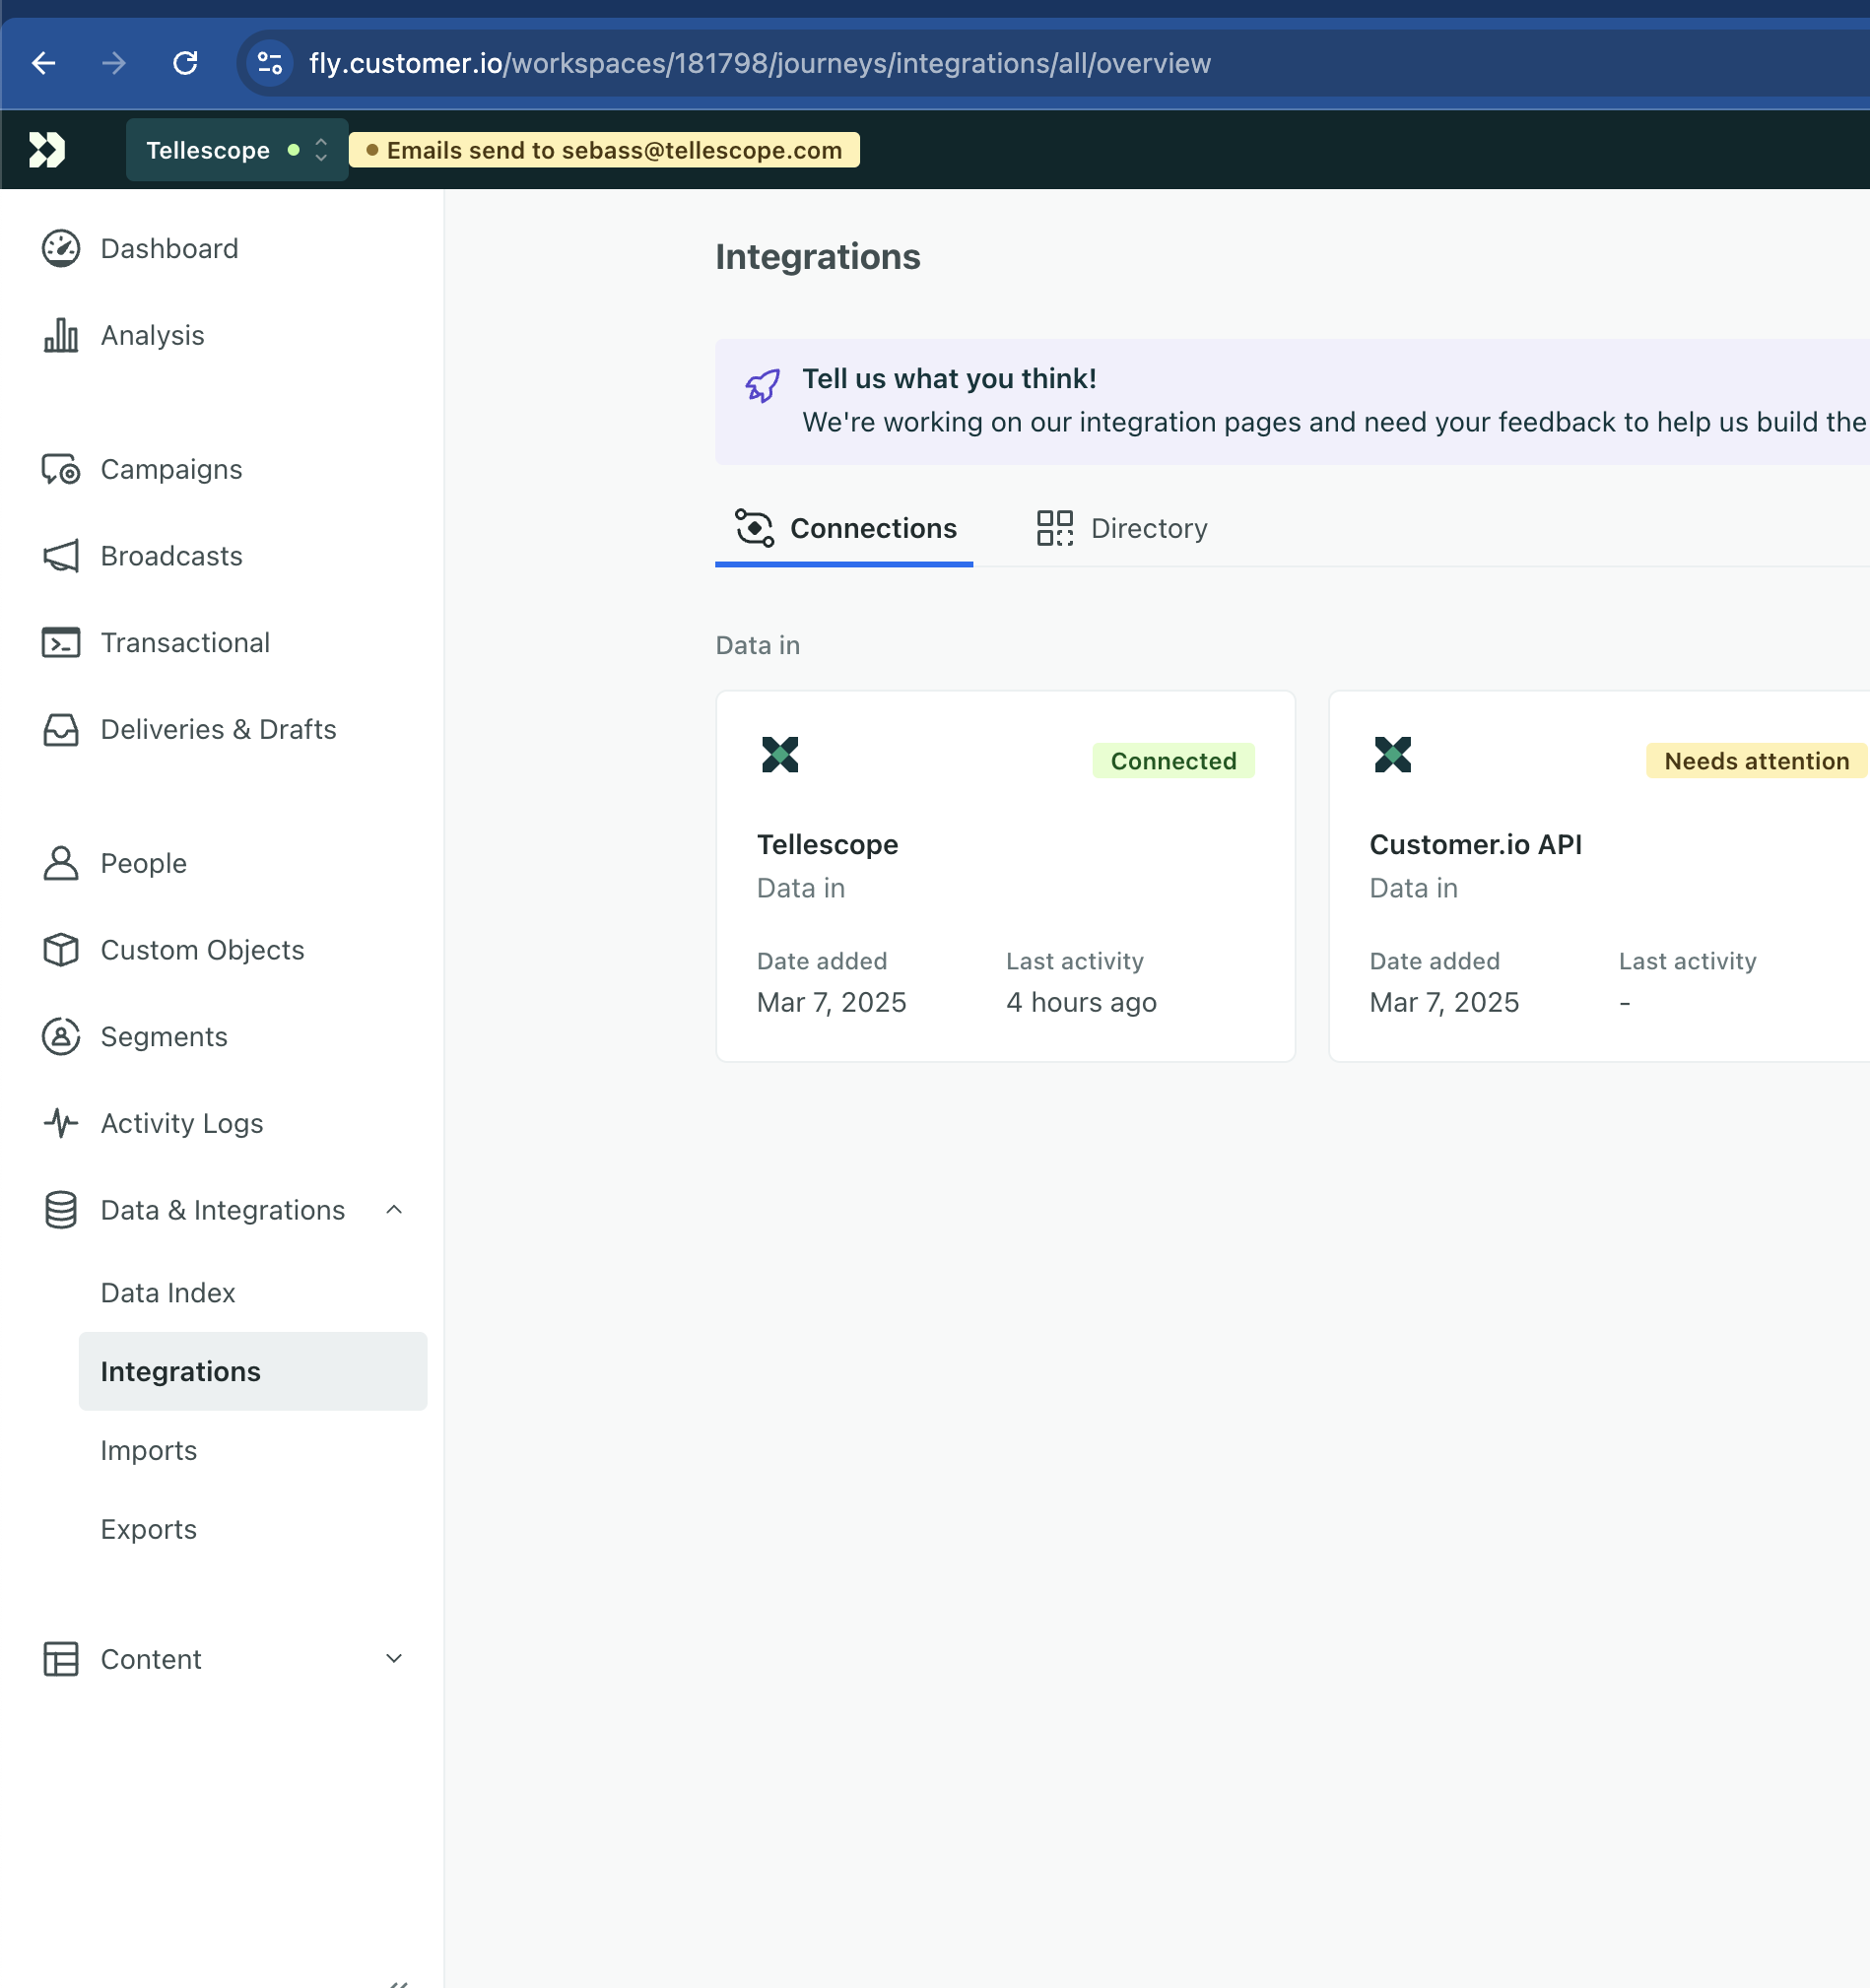The image size is (1870, 1988).
Task: Click the Custom Objects cube icon
Action: coord(61,950)
